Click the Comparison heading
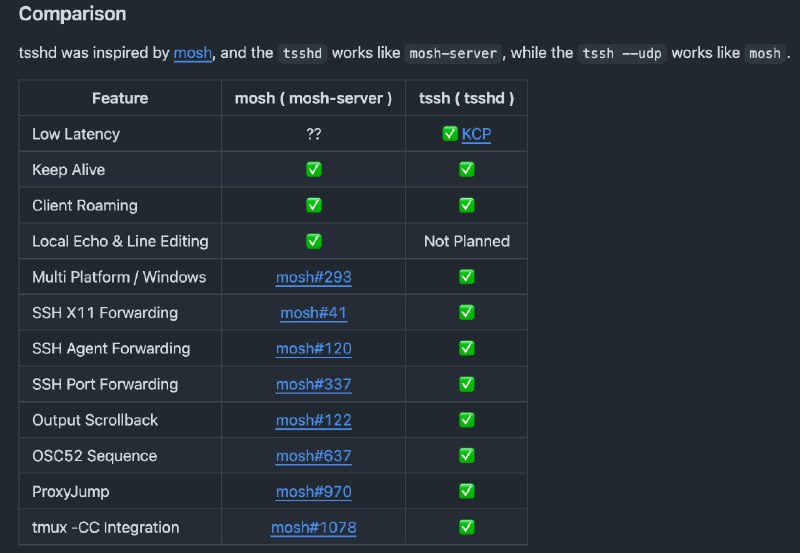This screenshot has width=800, height=553. [72, 14]
